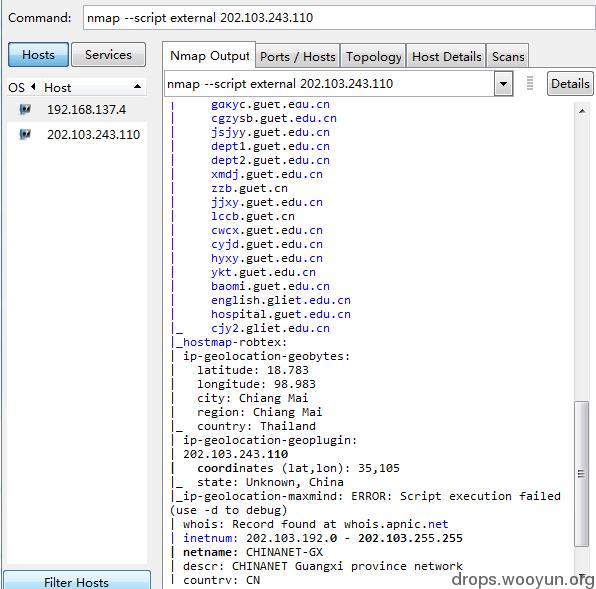Open the Scans tab

point(508,57)
